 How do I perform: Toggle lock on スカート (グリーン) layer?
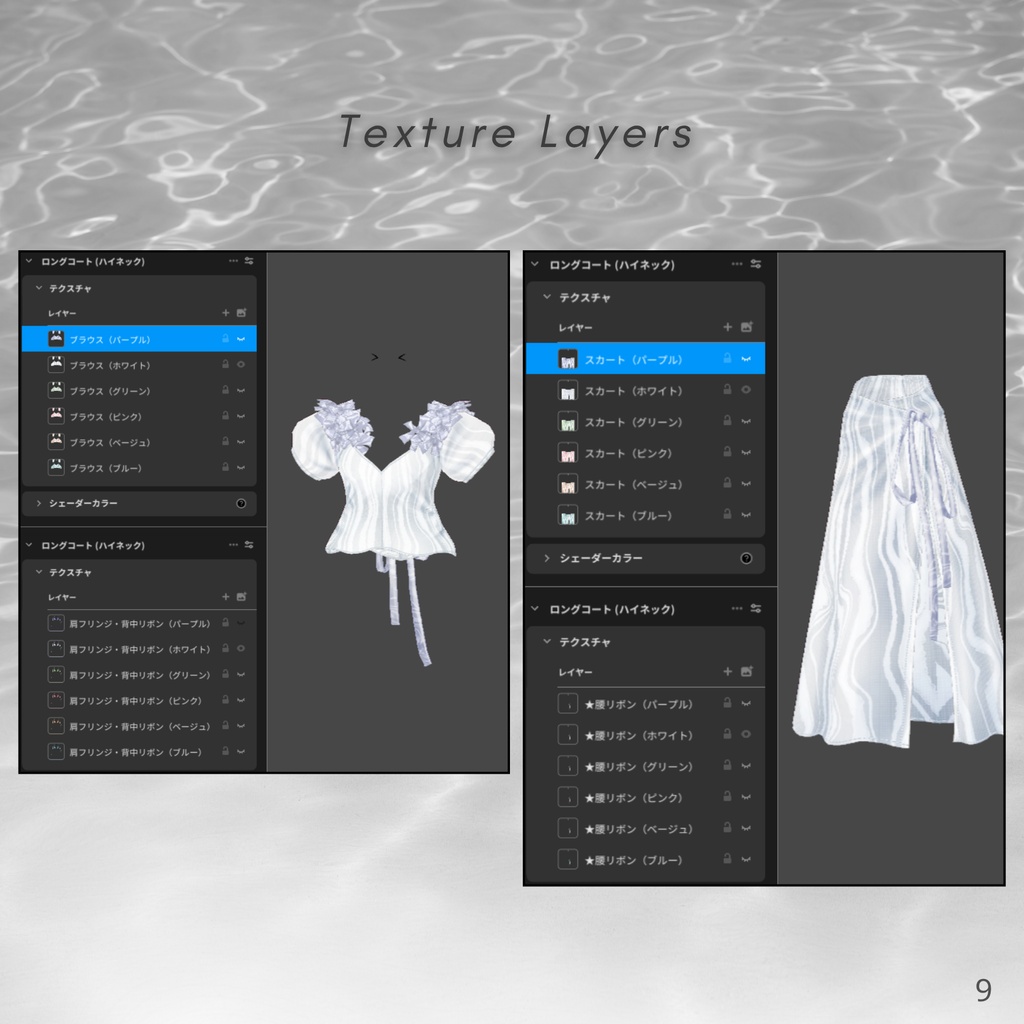tap(727, 421)
